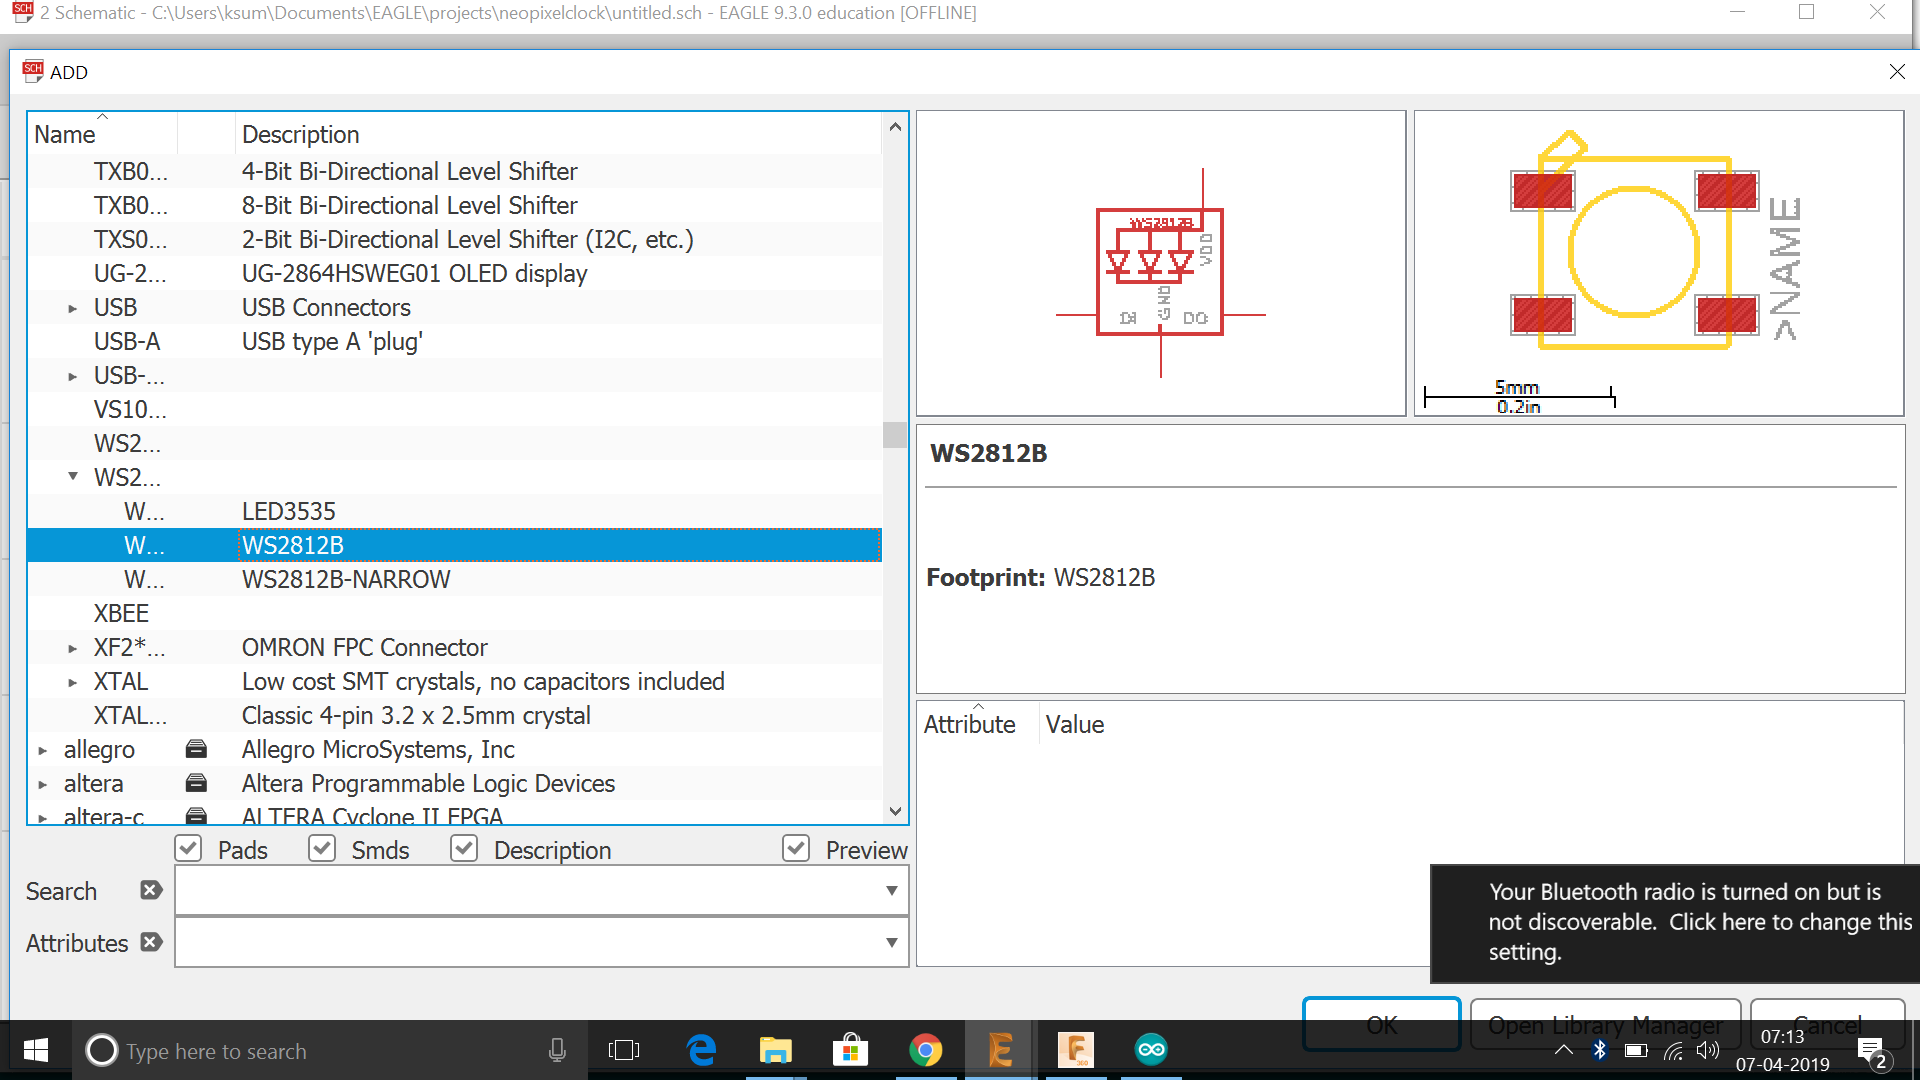Disable the Preview checkbox
Screen dimensions: 1920x1080
796,849
